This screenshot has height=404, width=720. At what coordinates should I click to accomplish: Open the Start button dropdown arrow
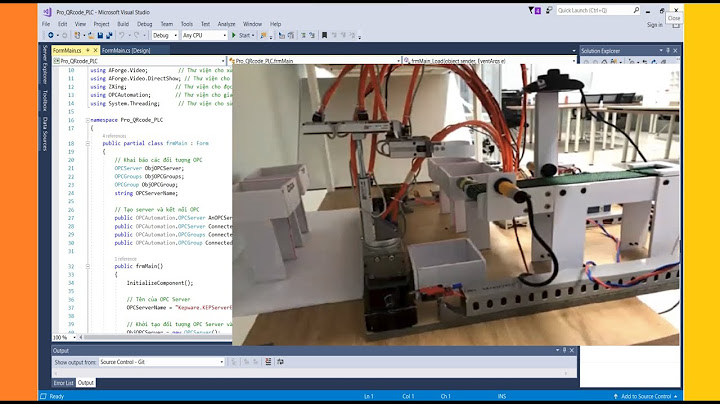253,35
